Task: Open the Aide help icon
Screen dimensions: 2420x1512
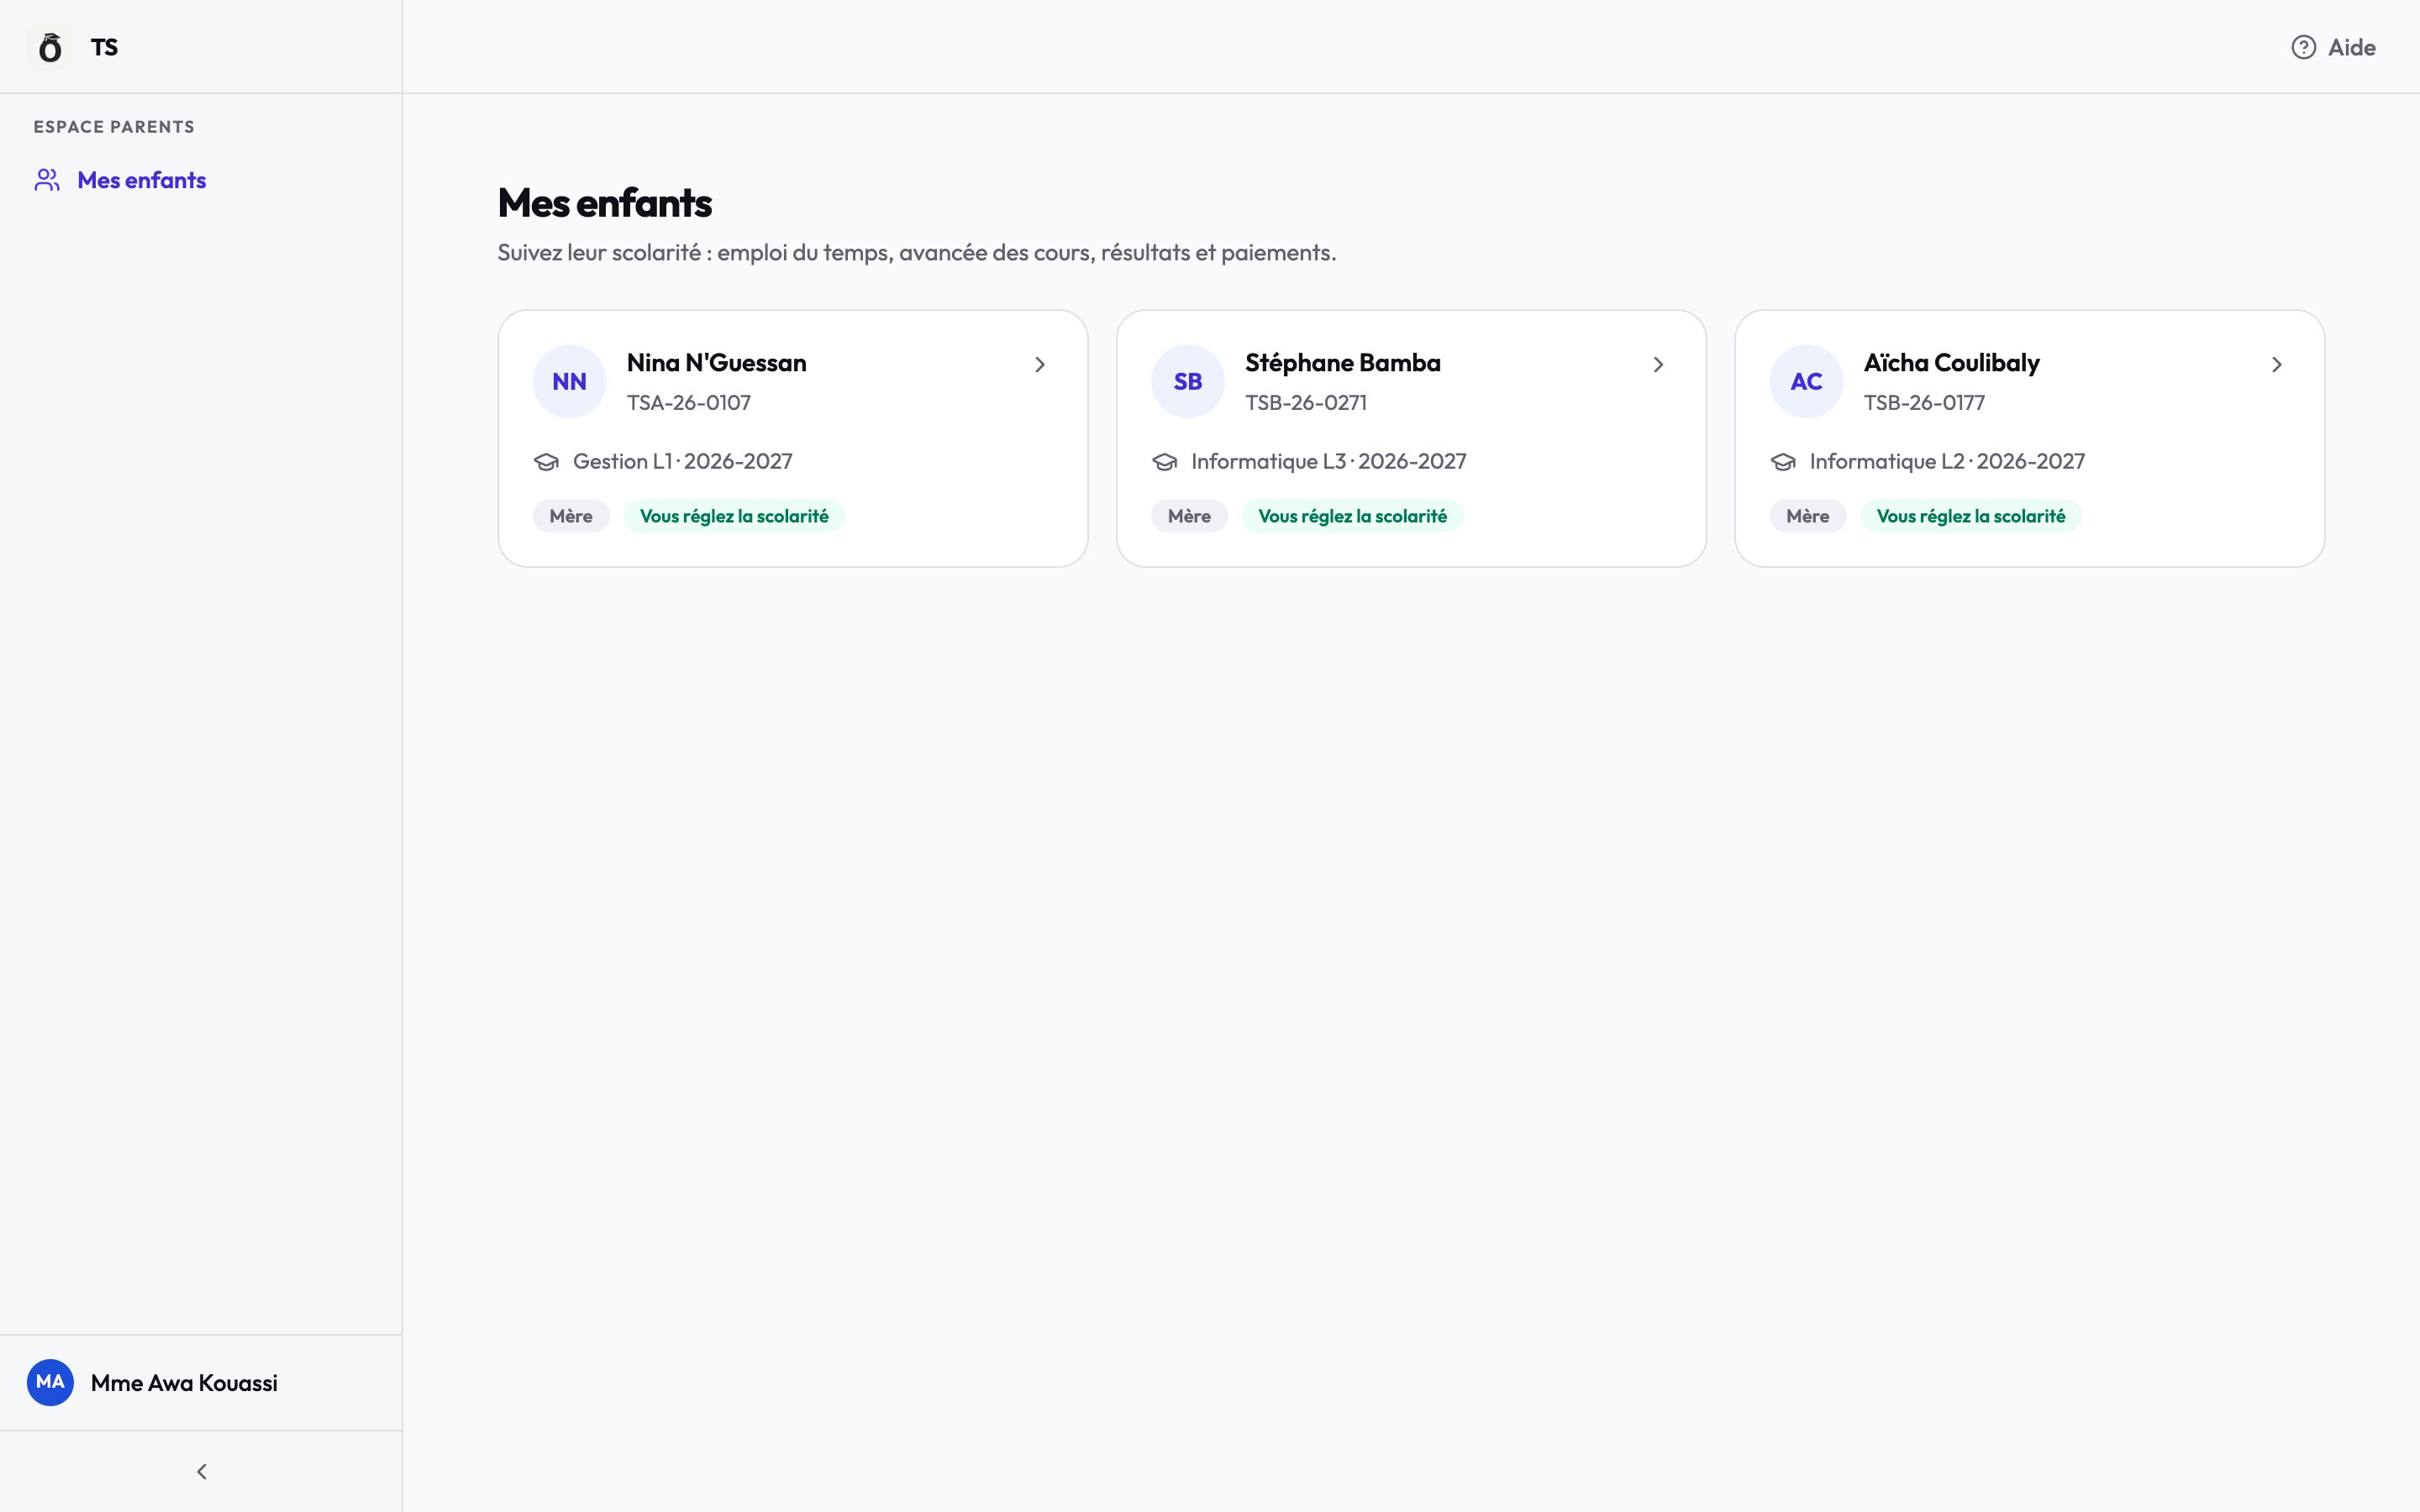Action: point(2303,47)
